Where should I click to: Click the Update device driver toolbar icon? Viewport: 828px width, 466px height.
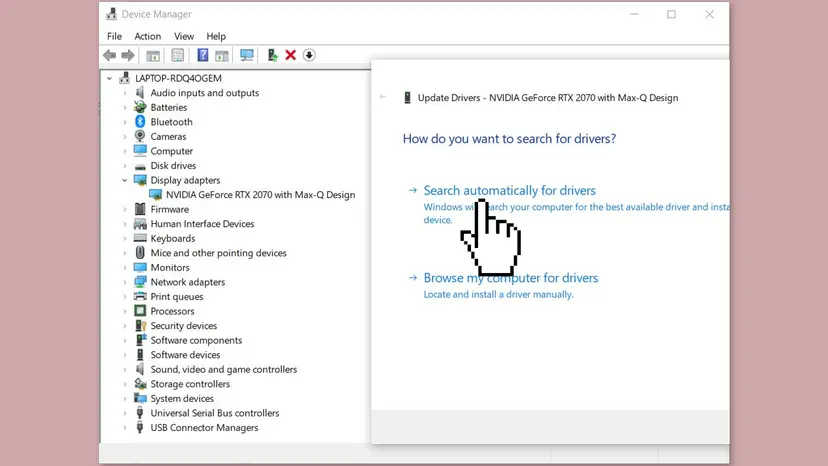272,55
